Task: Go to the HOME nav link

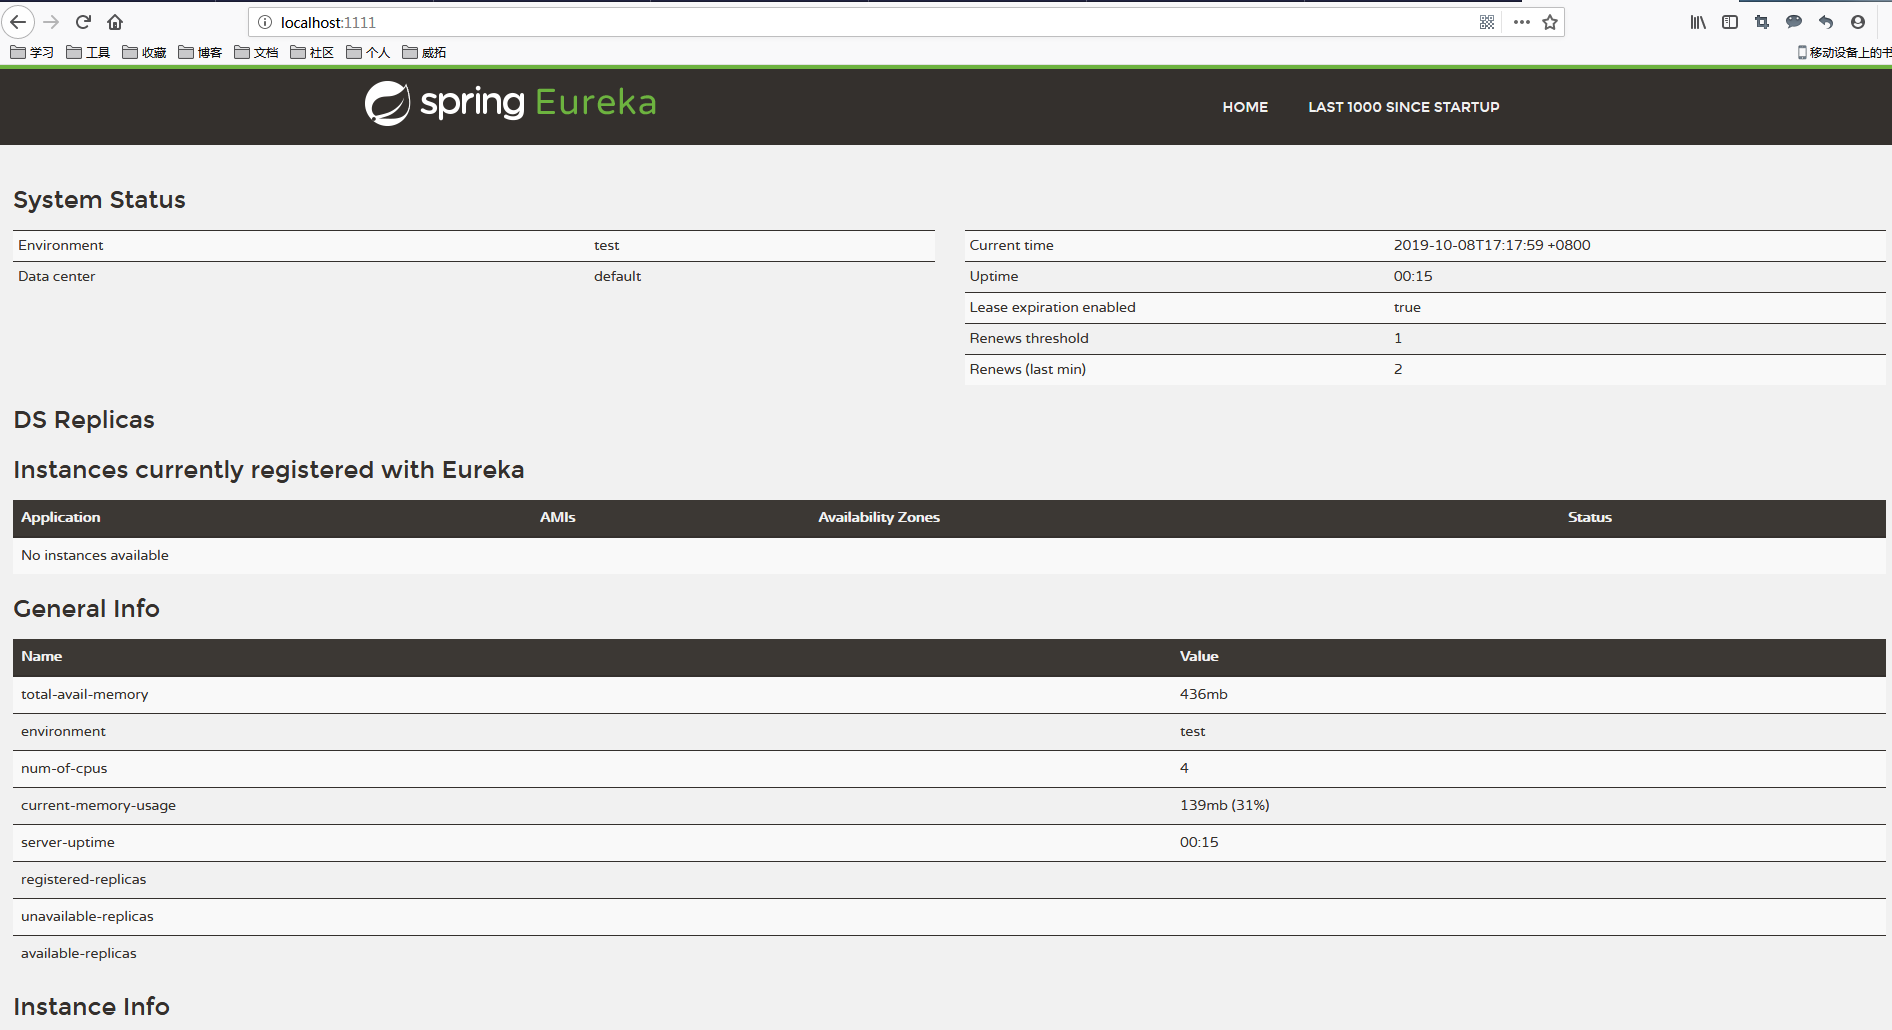Action: (x=1245, y=107)
